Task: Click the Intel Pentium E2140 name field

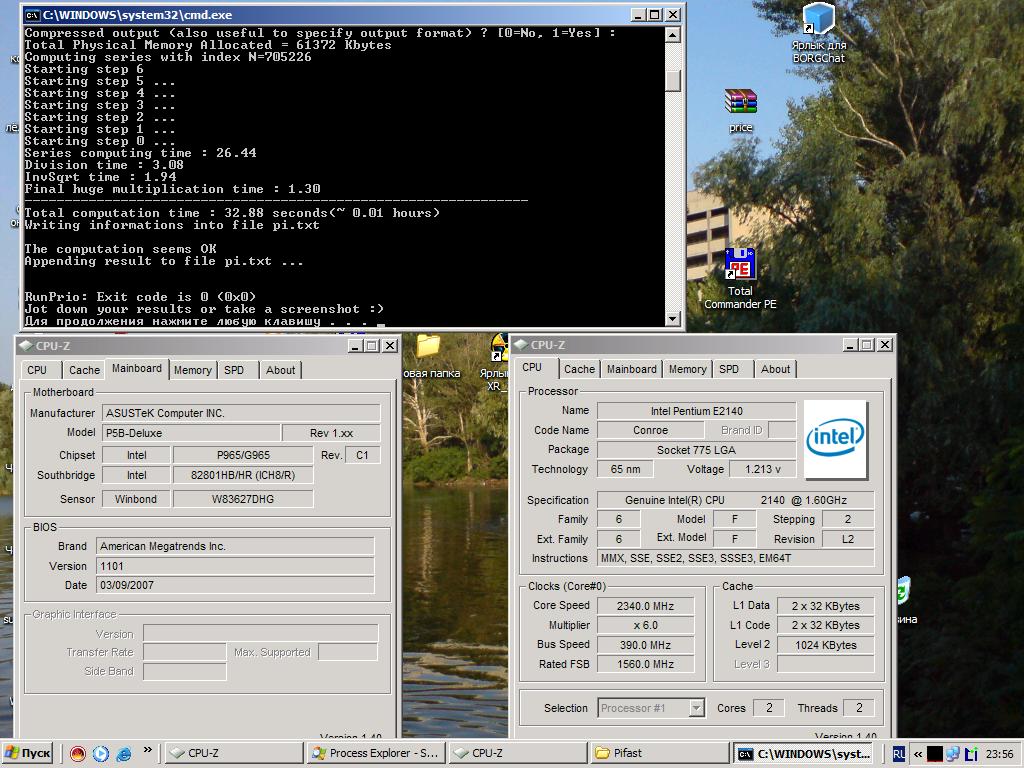Action: click(x=696, y=411)
